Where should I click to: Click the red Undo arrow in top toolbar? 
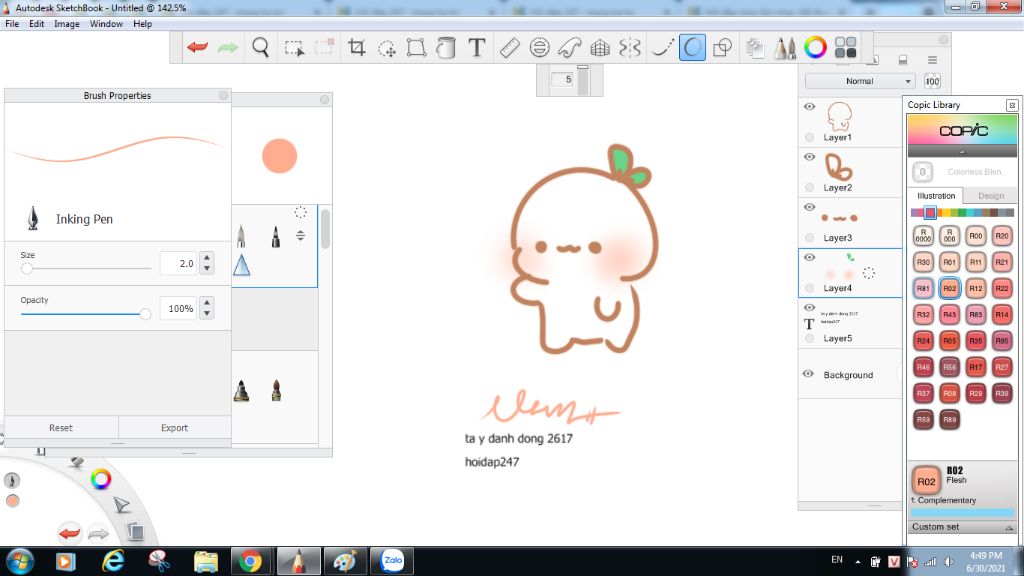click(x=197, y=47)
